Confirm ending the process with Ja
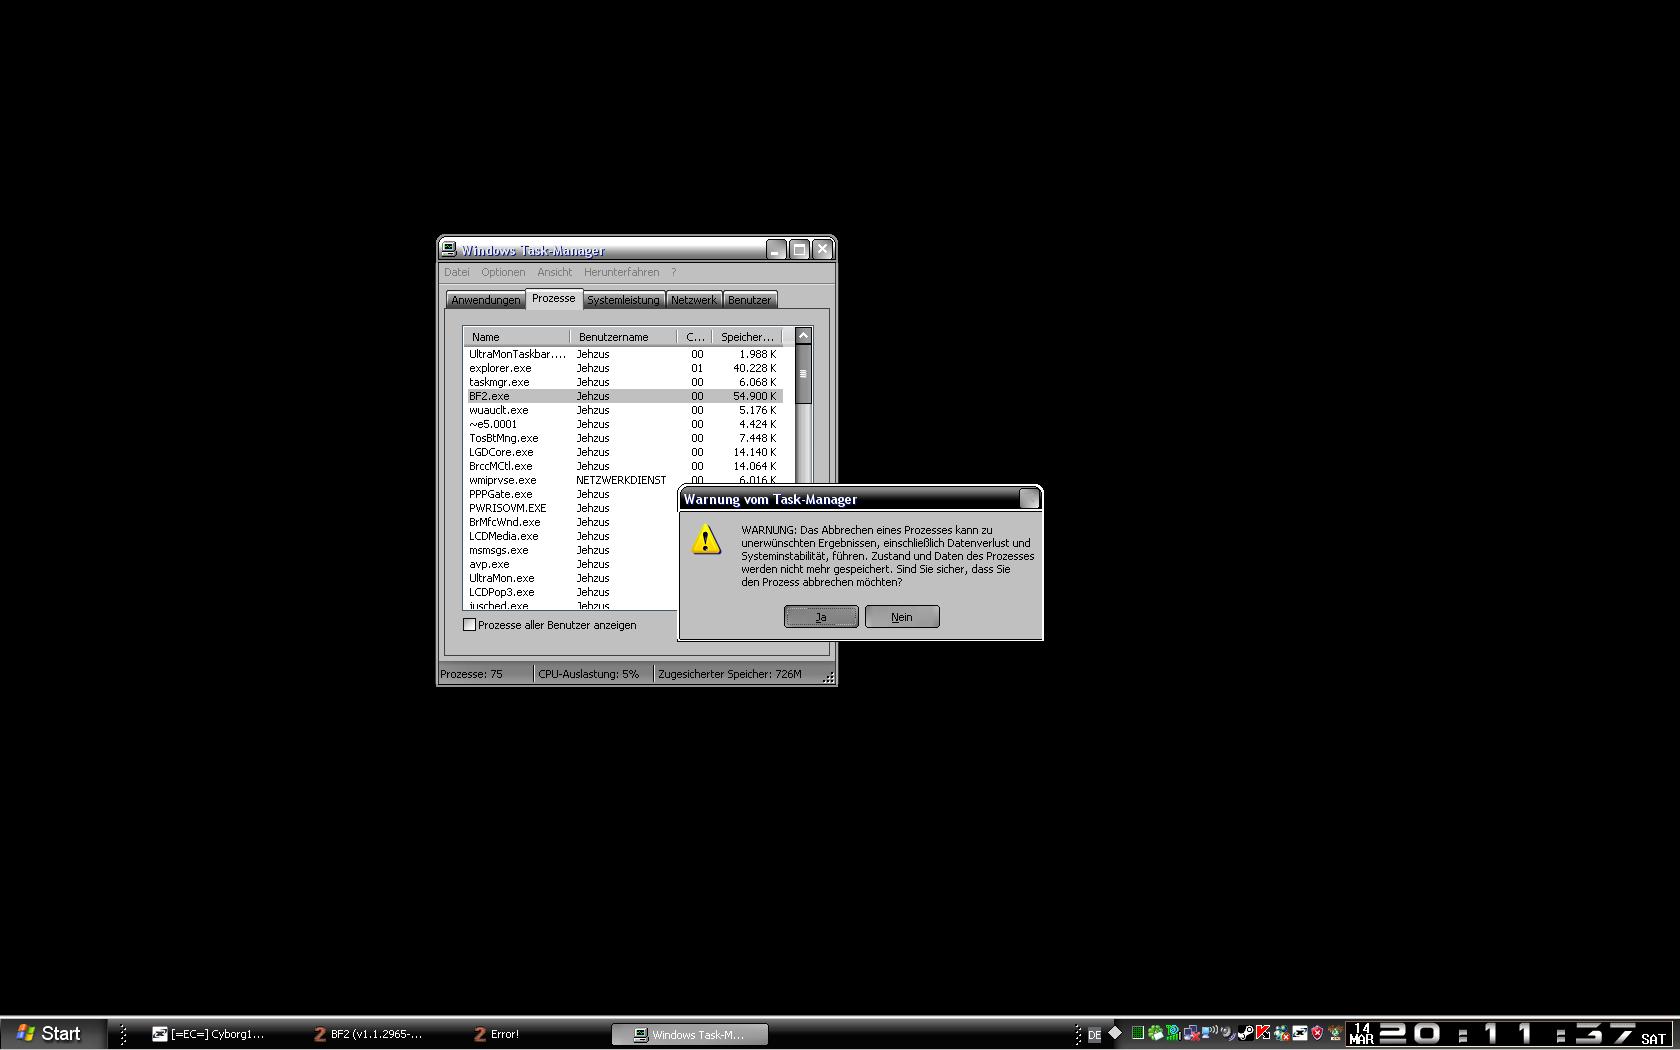This screenshot has height=1050, width=1680. (821, 617)
